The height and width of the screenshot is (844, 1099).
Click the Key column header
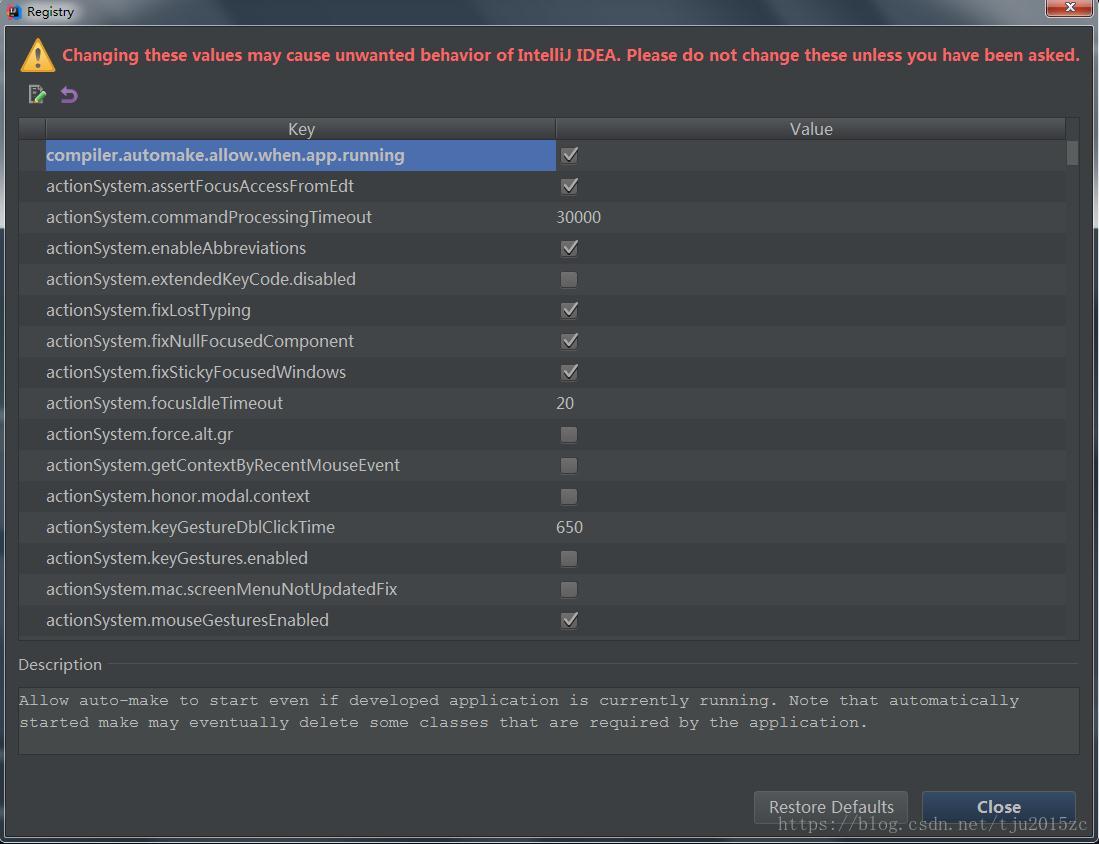click(301, 129)
